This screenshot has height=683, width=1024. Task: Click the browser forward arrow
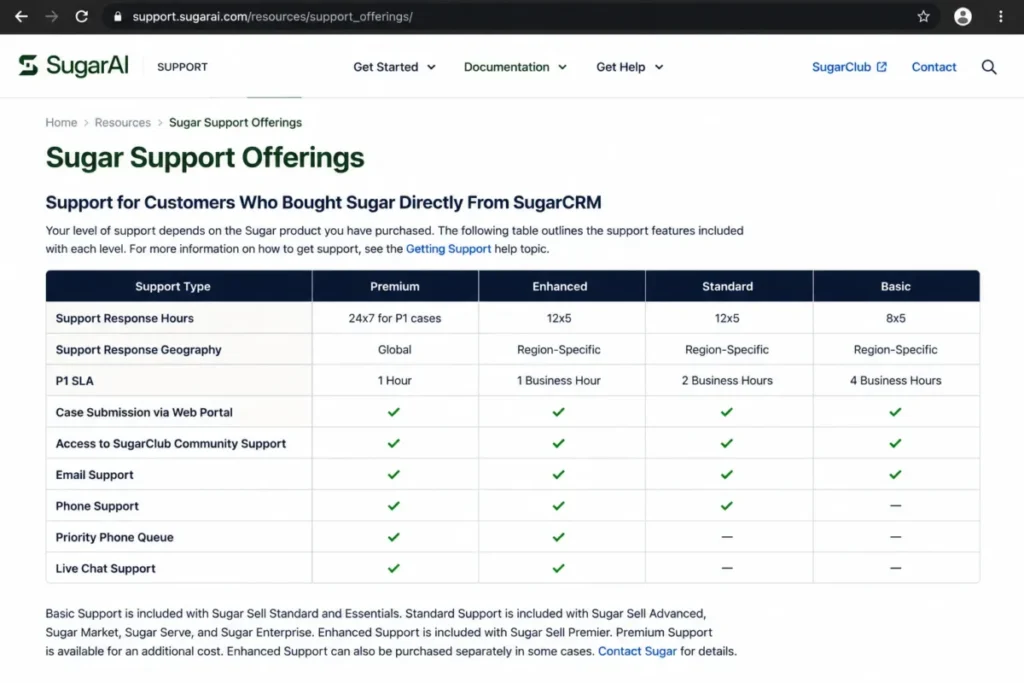click(52, 16)
